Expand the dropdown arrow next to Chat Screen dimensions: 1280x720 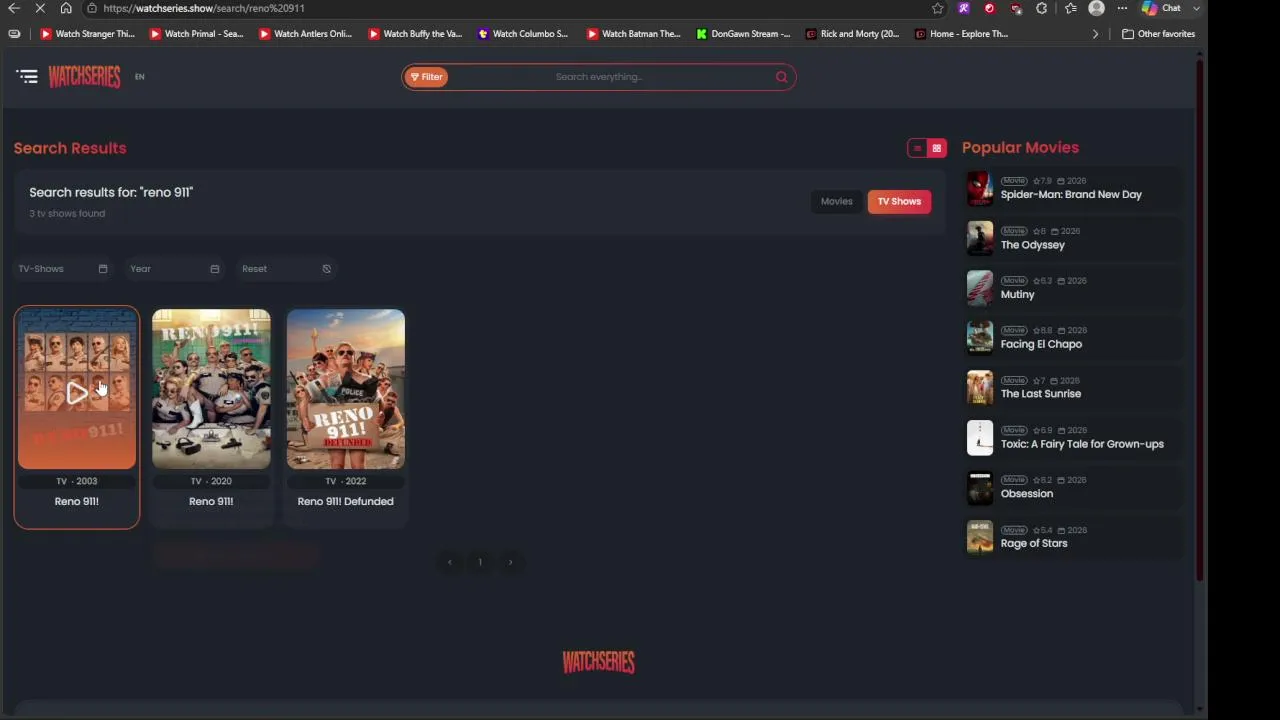click(x=1196, y=8)
